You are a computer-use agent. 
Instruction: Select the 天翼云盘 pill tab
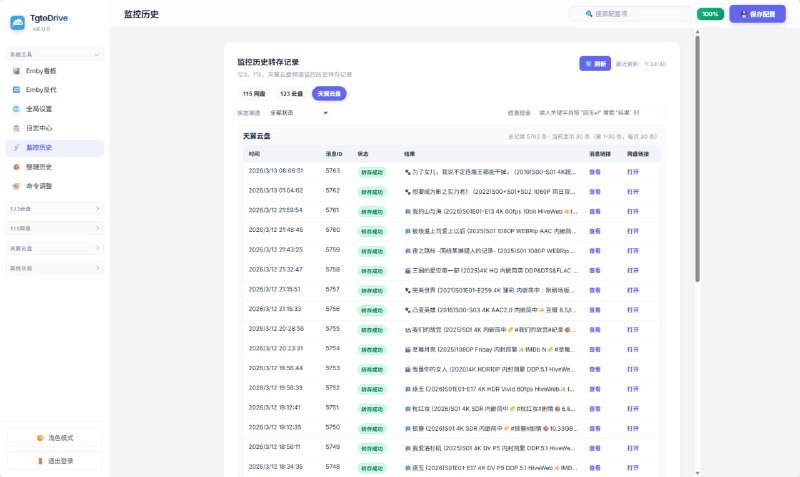[x=329, y=94]
